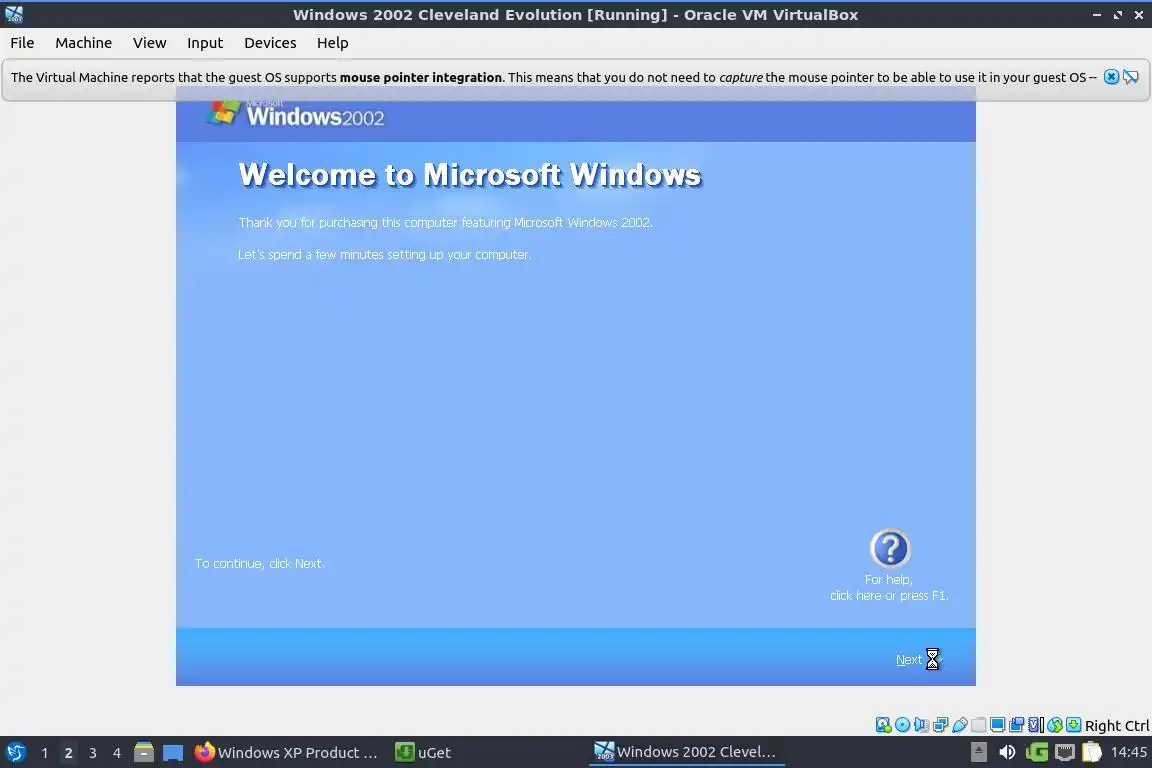Image resolution: width=1152 pixels, height=768 pixels.
Task: Switch to workspace 3
Action: coord(93,753)
